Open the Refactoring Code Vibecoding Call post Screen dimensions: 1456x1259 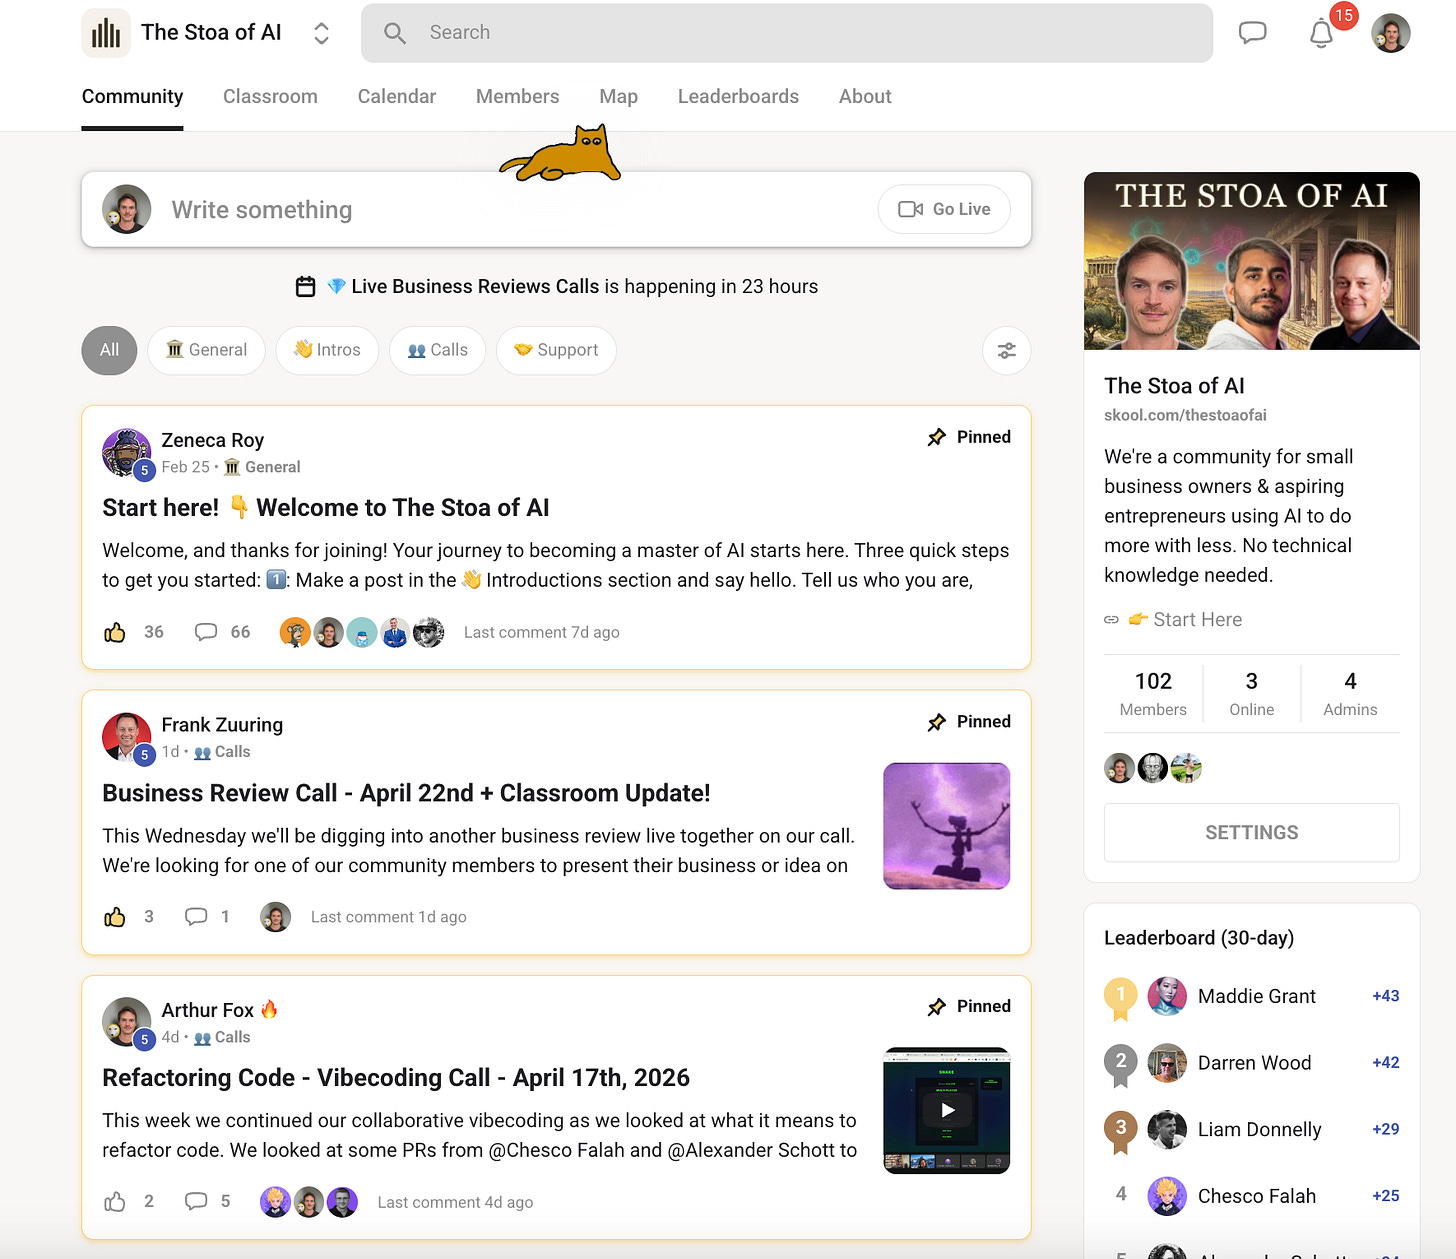tap(396, 1078)
